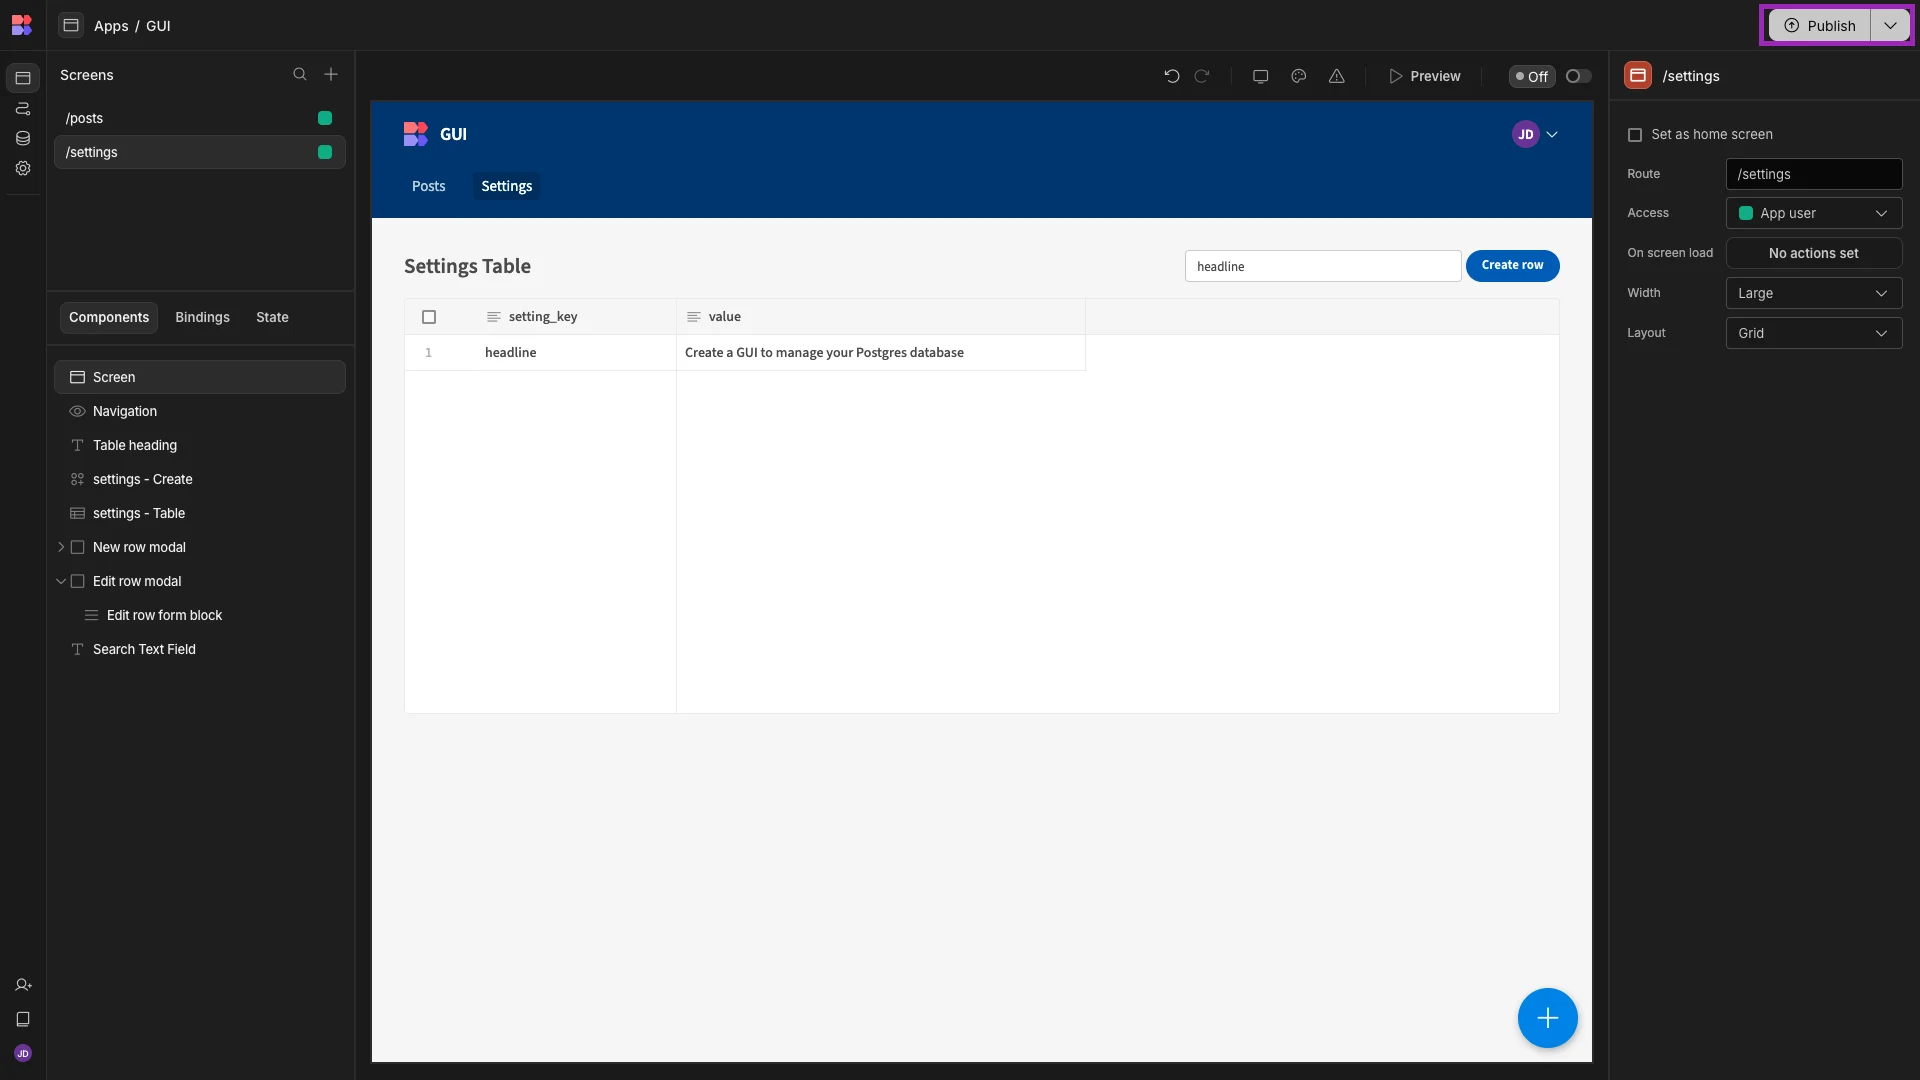1920x1080 pixels.
Task: Open the Publish dropdown arrow
Action: tap(1890, 25)
